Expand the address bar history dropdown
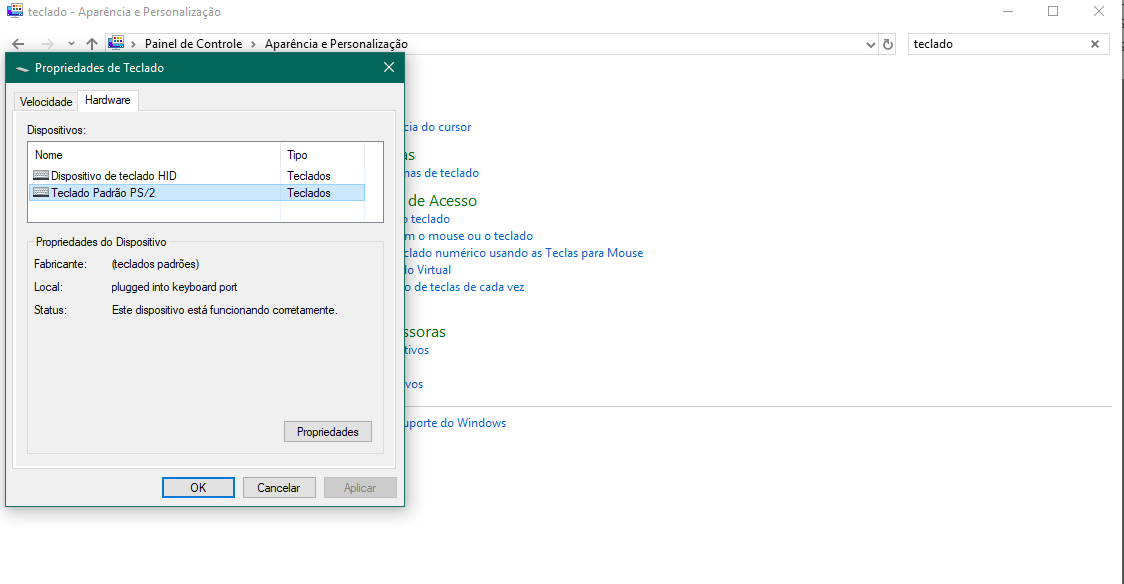 (870, 44)
